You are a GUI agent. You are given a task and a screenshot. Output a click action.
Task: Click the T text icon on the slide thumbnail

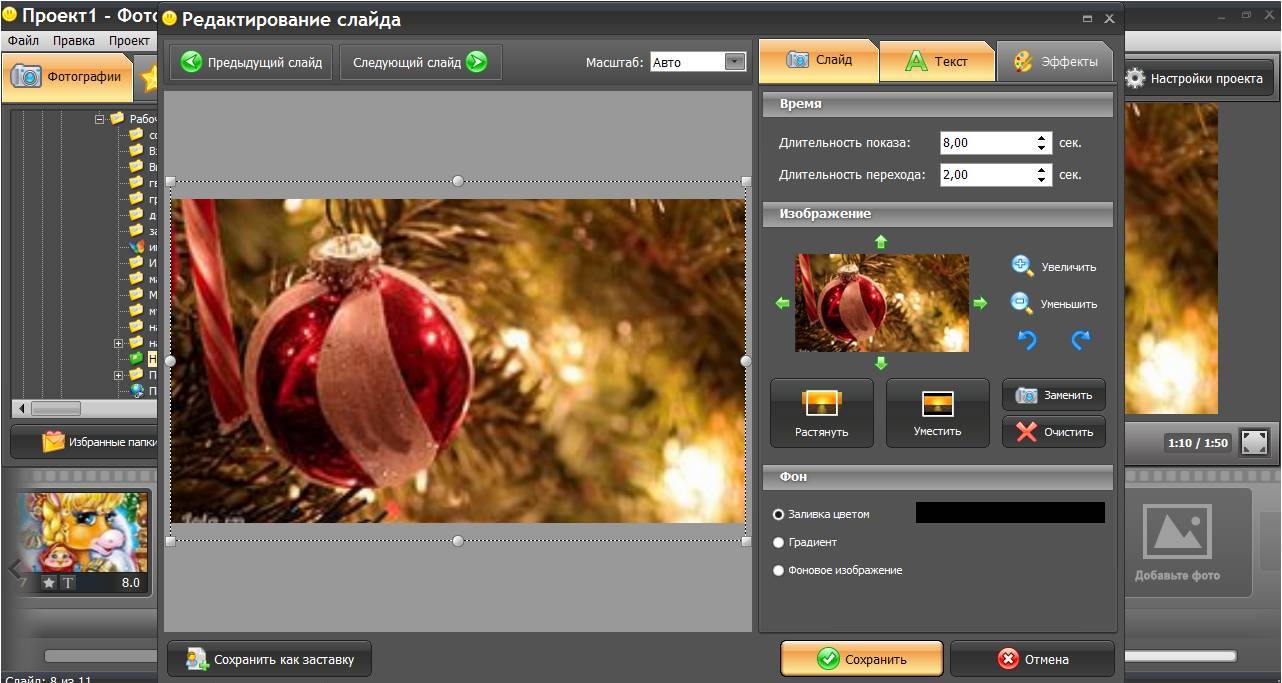coord(68,583)
